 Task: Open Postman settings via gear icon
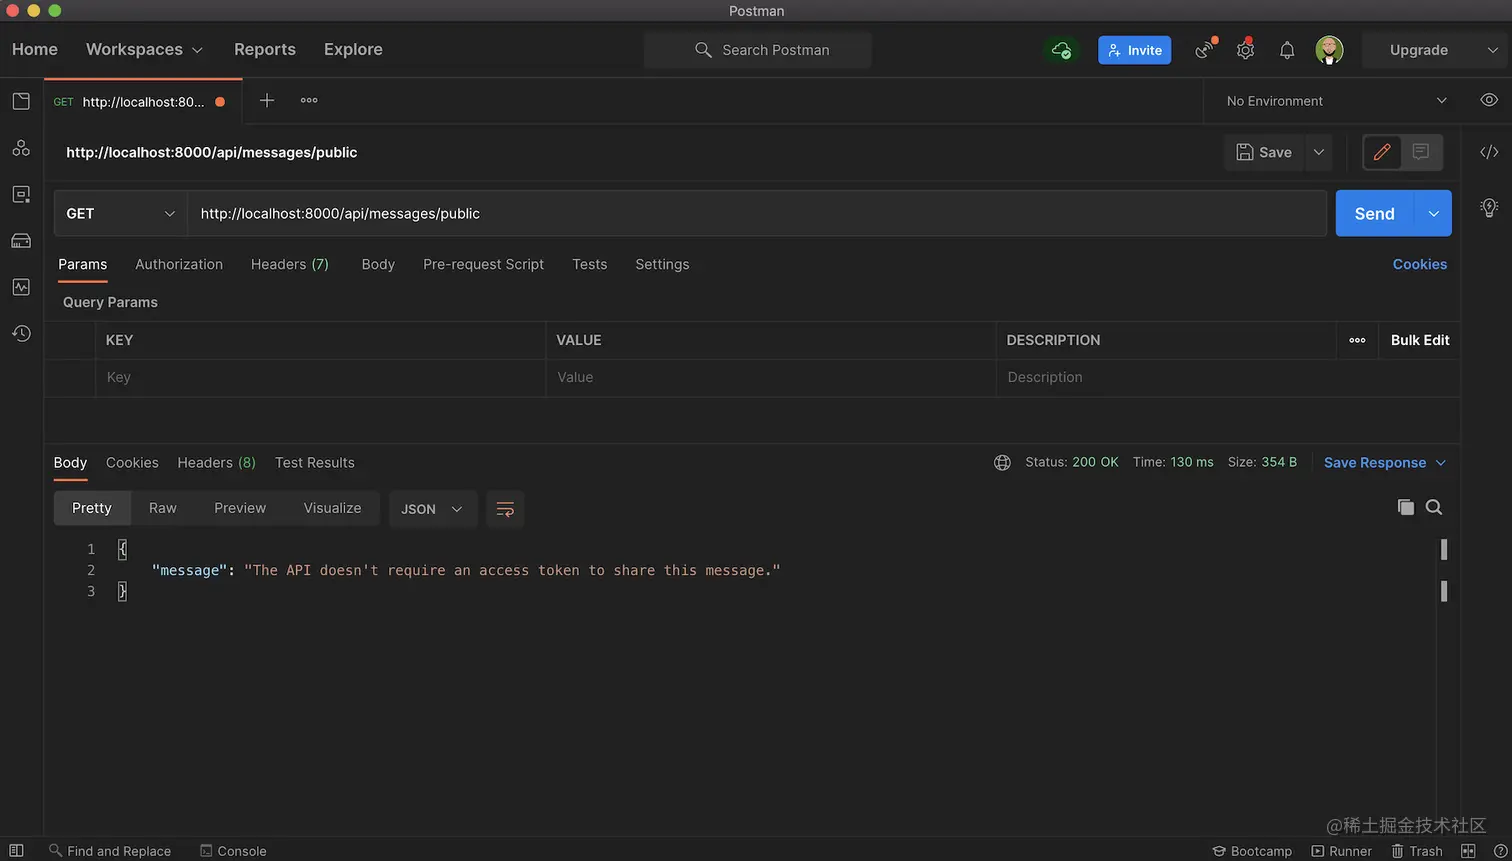point(1245,49)
